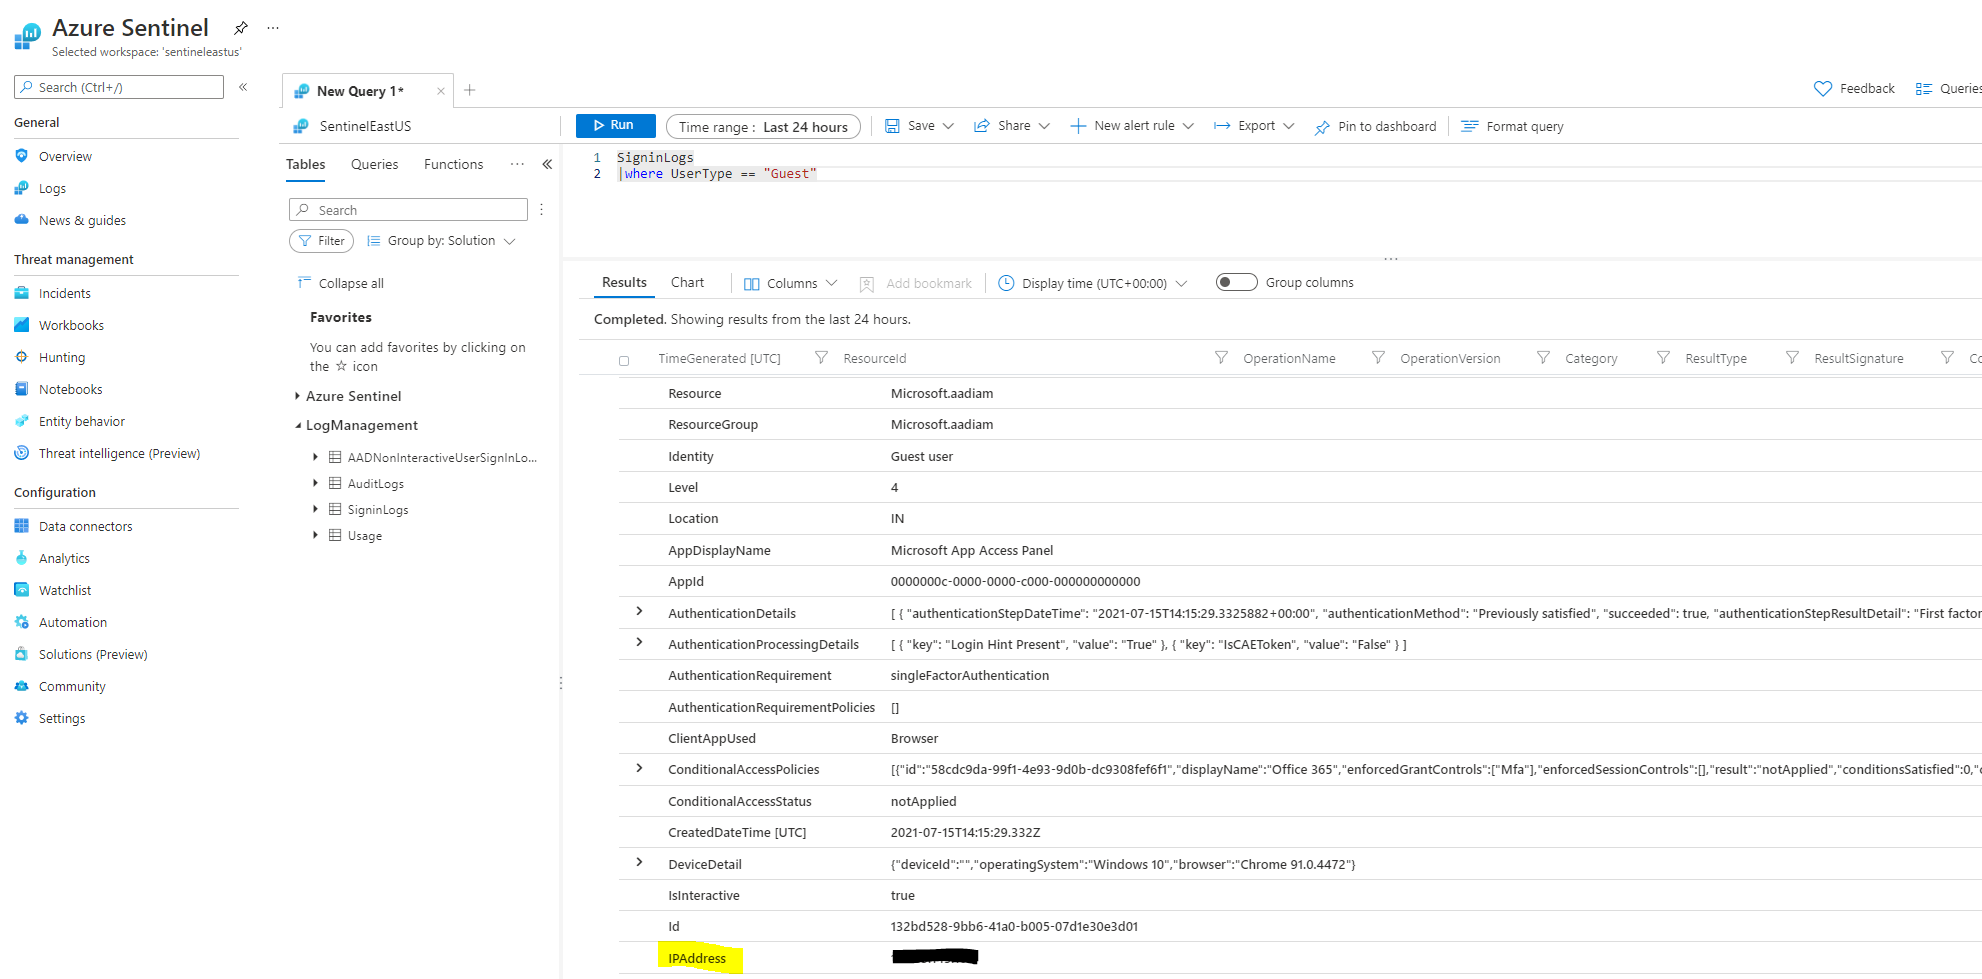Screen dimensions: 1982x979
Task: Expand the SigninLogs table
Action: 316,509
